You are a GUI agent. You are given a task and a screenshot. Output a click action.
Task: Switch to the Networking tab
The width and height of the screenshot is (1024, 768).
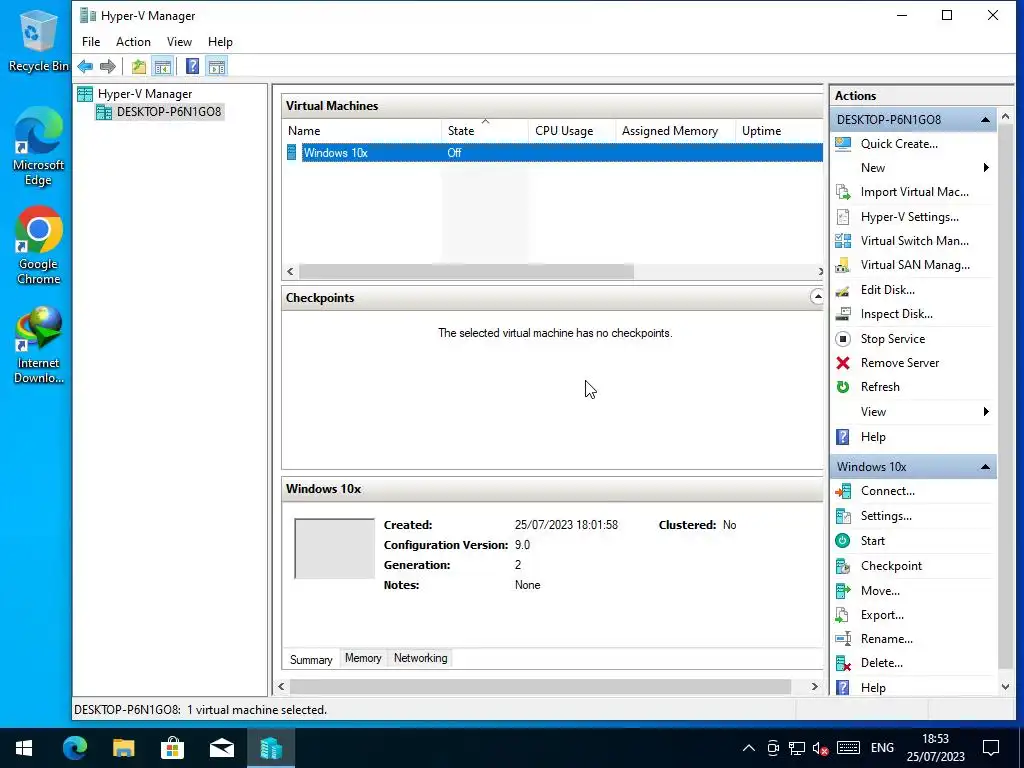pyautogui.click(x=421, y=658)
